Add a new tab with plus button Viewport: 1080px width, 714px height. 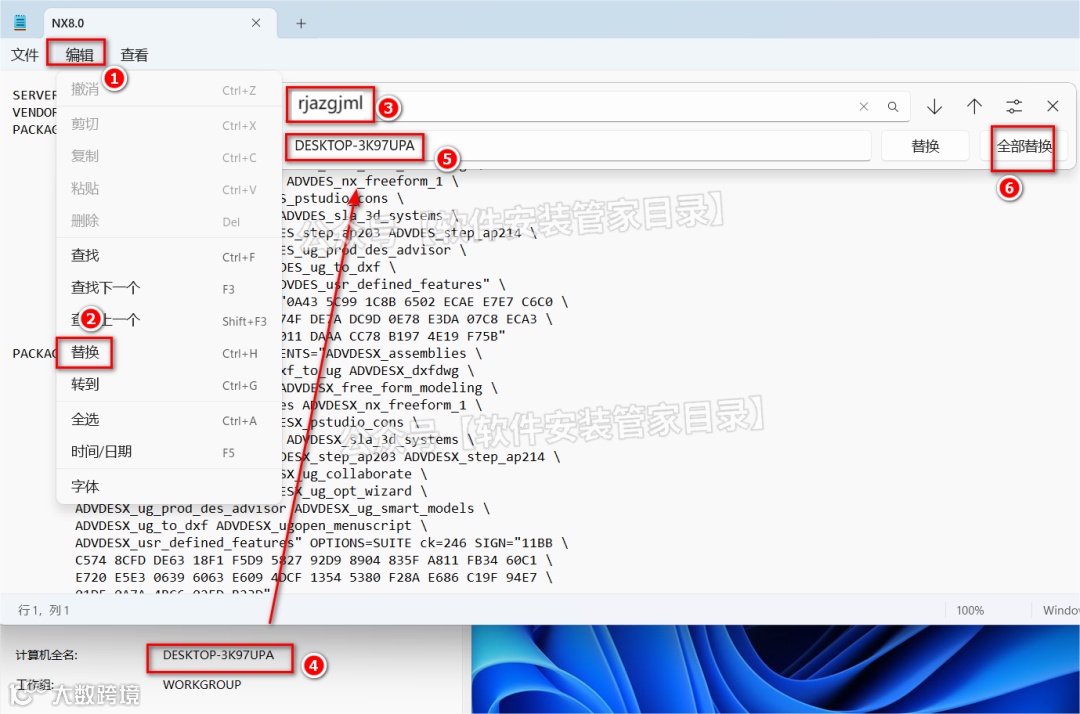[301, 23]
